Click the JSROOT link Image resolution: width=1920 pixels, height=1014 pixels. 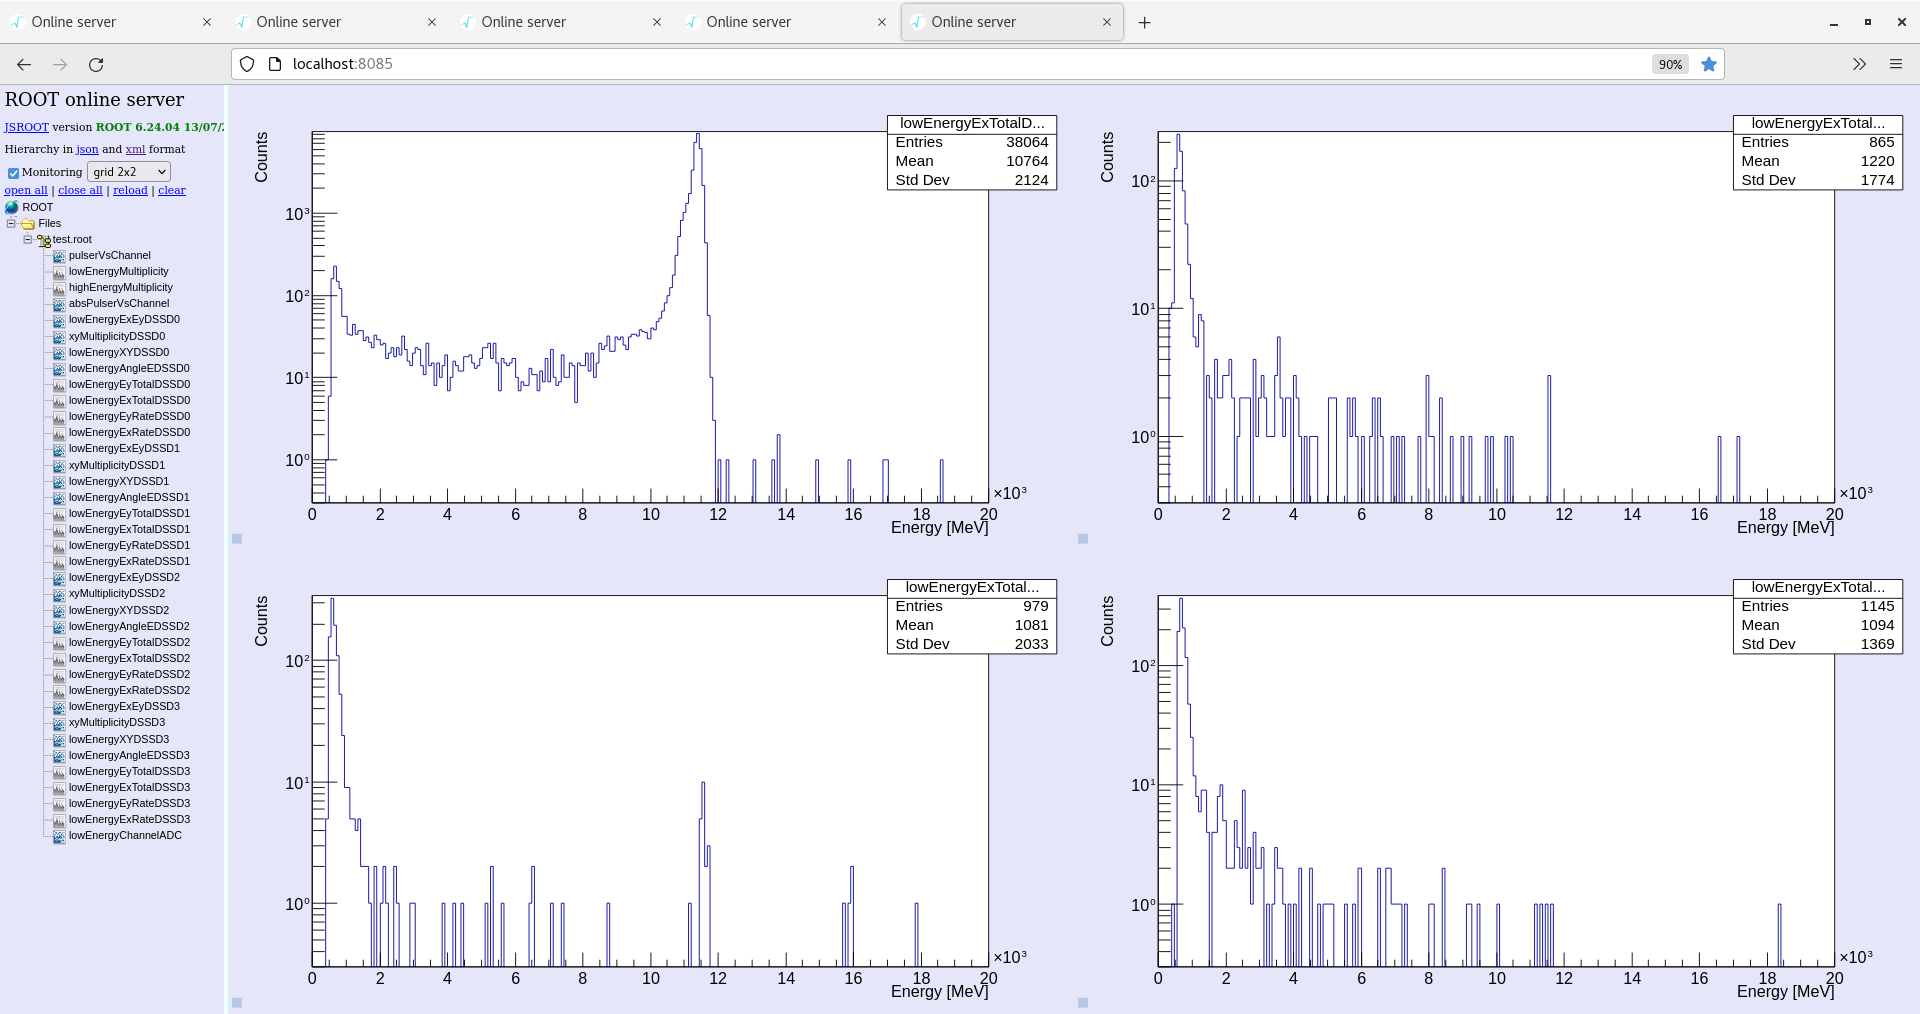coord(26,127)
